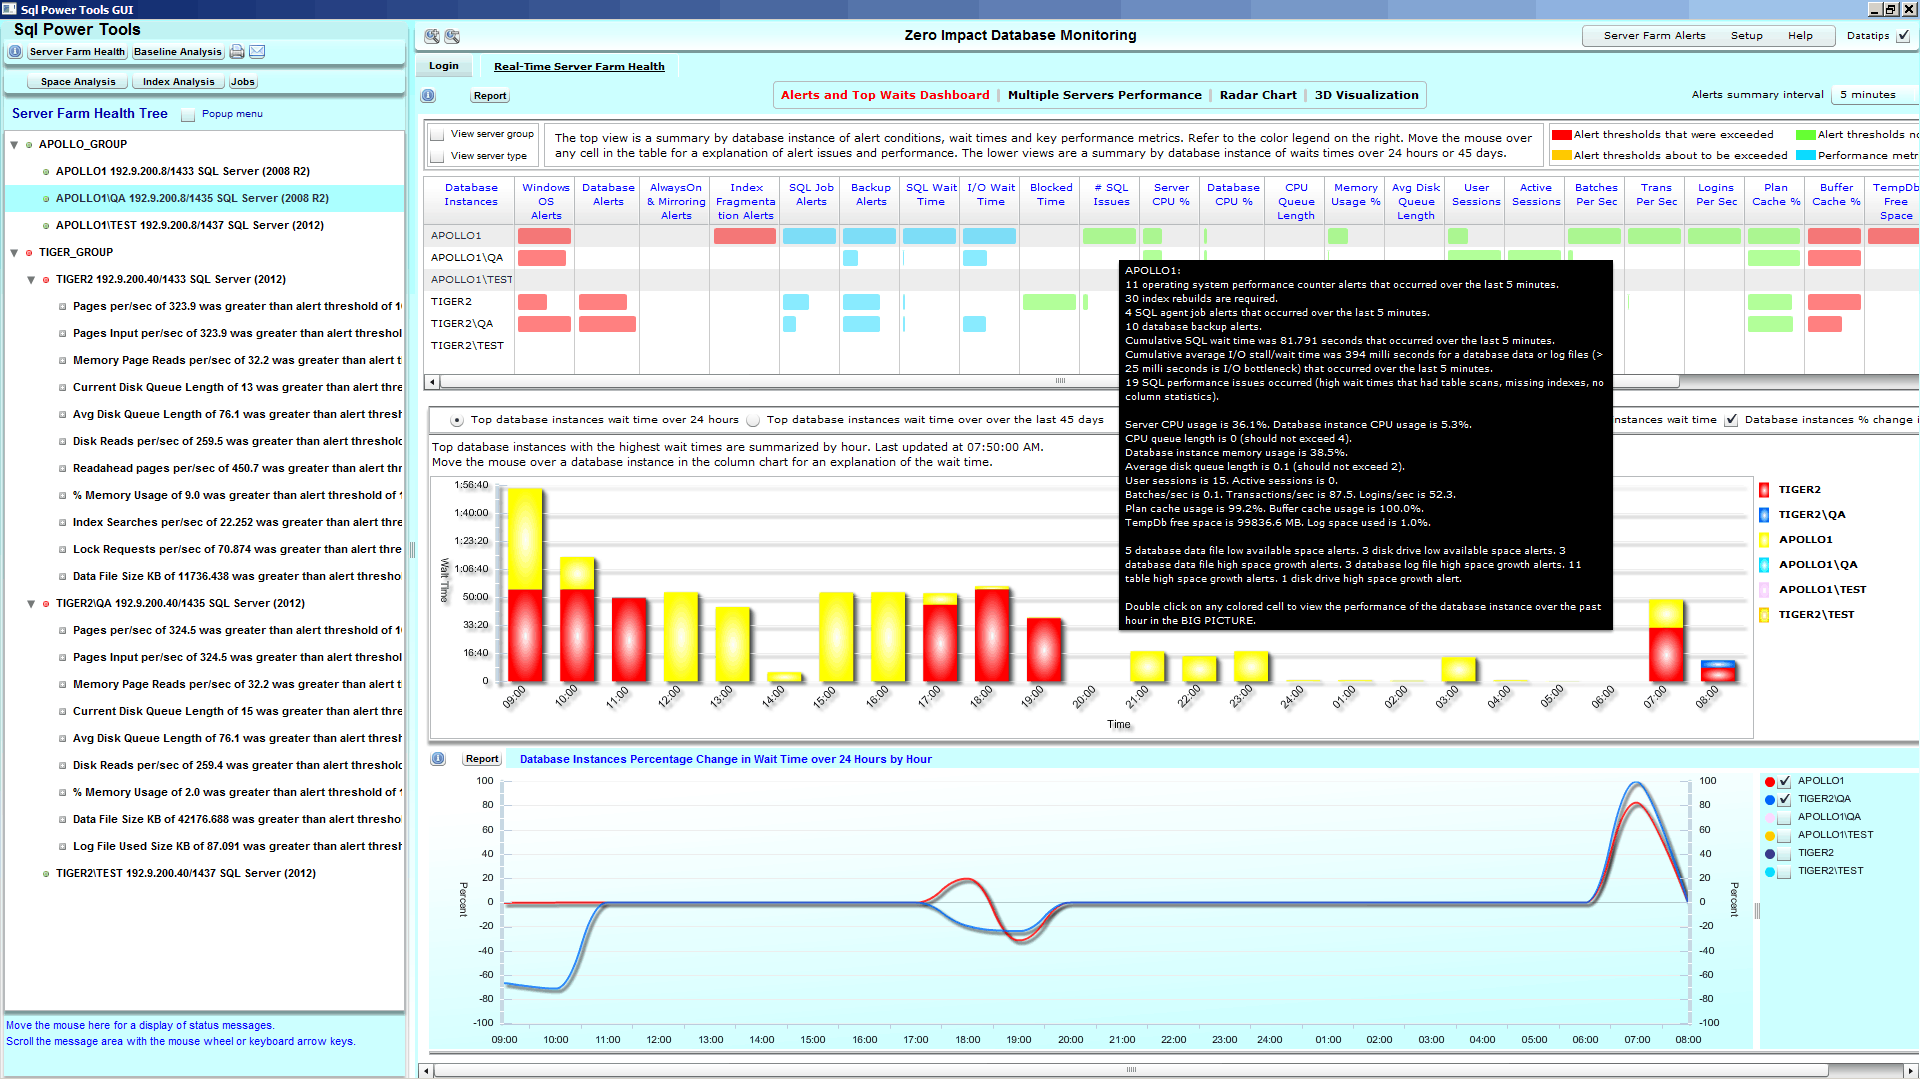Click the horizontal scrollbar under the alerts table
This screenshot has width=1920, height=1080.
click(x=1058, y=381)
